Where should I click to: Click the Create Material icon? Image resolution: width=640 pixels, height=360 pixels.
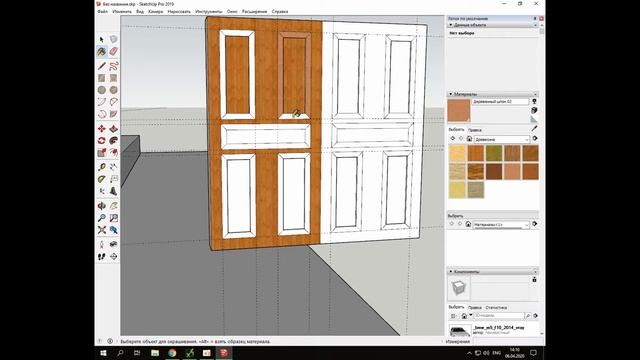click(534, 110)
